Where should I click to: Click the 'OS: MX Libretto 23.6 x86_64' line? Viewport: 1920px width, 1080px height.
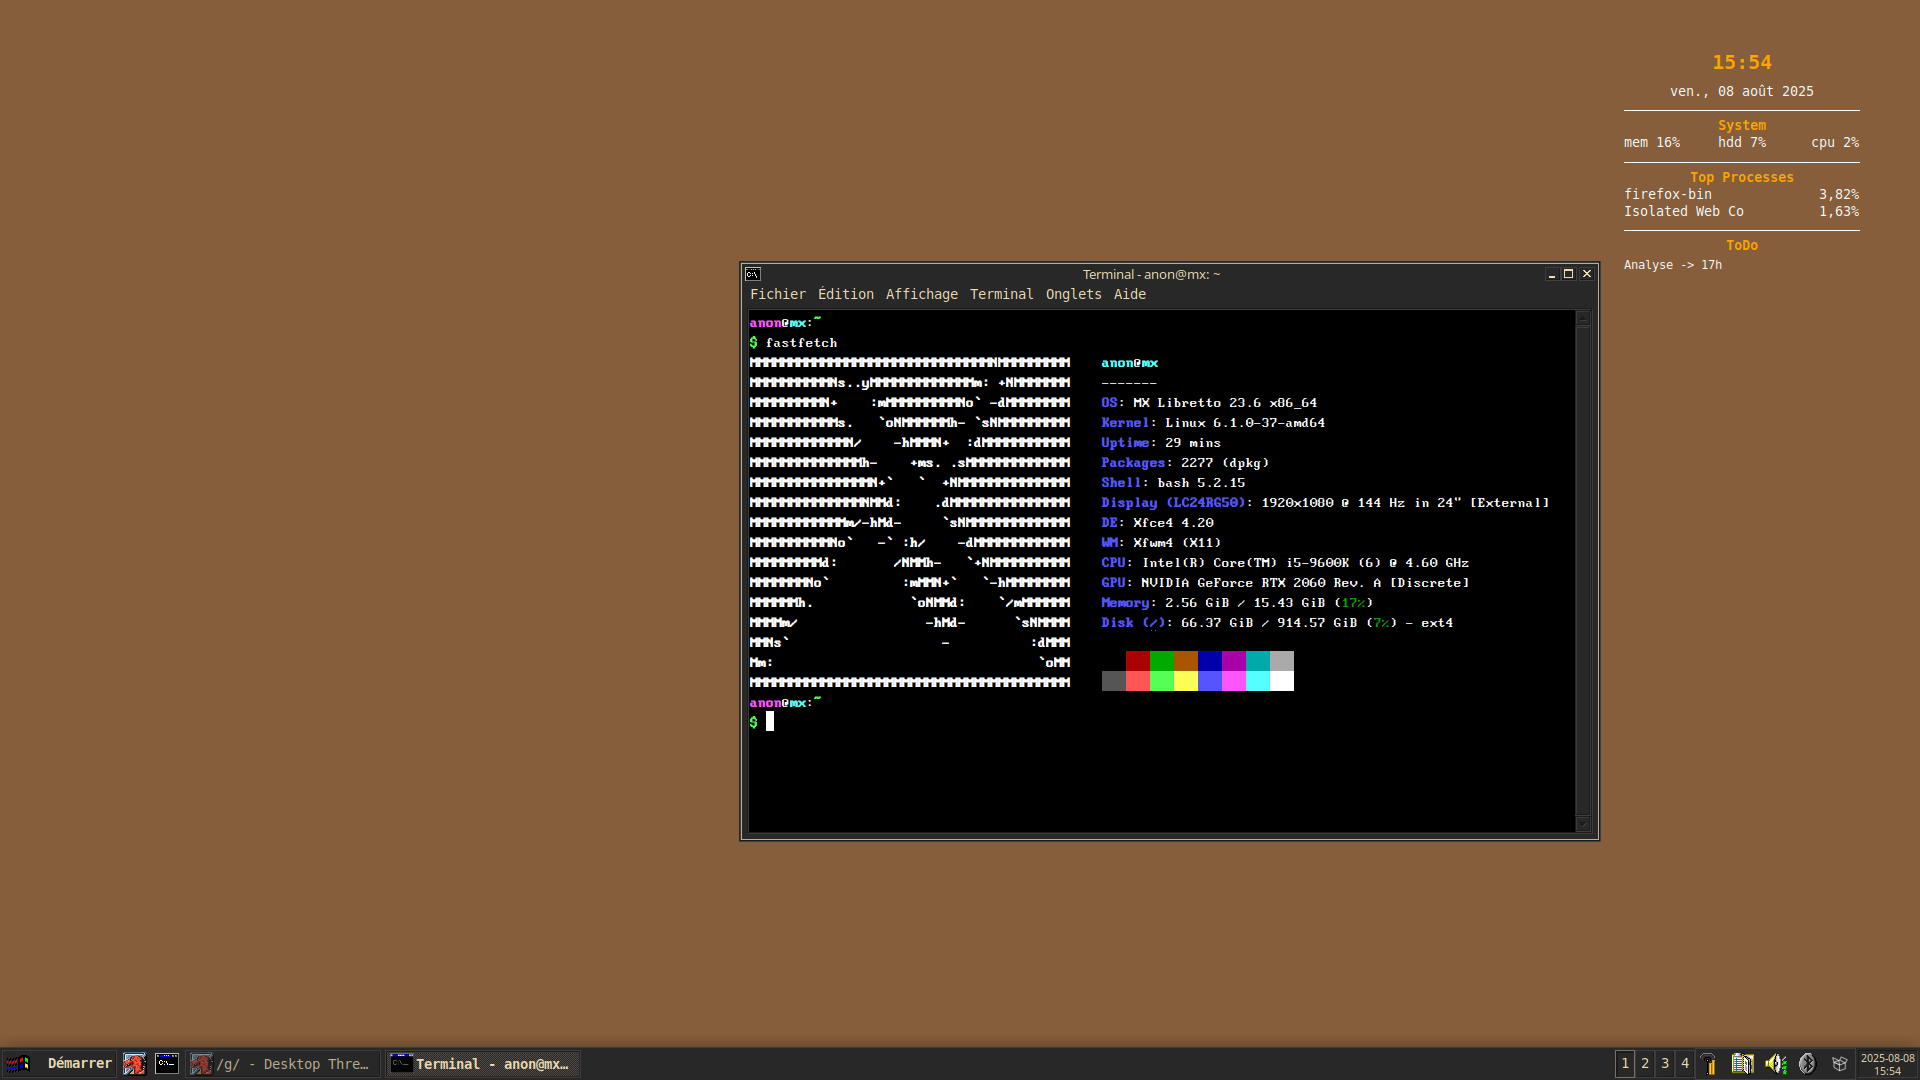pos(1210,403)
